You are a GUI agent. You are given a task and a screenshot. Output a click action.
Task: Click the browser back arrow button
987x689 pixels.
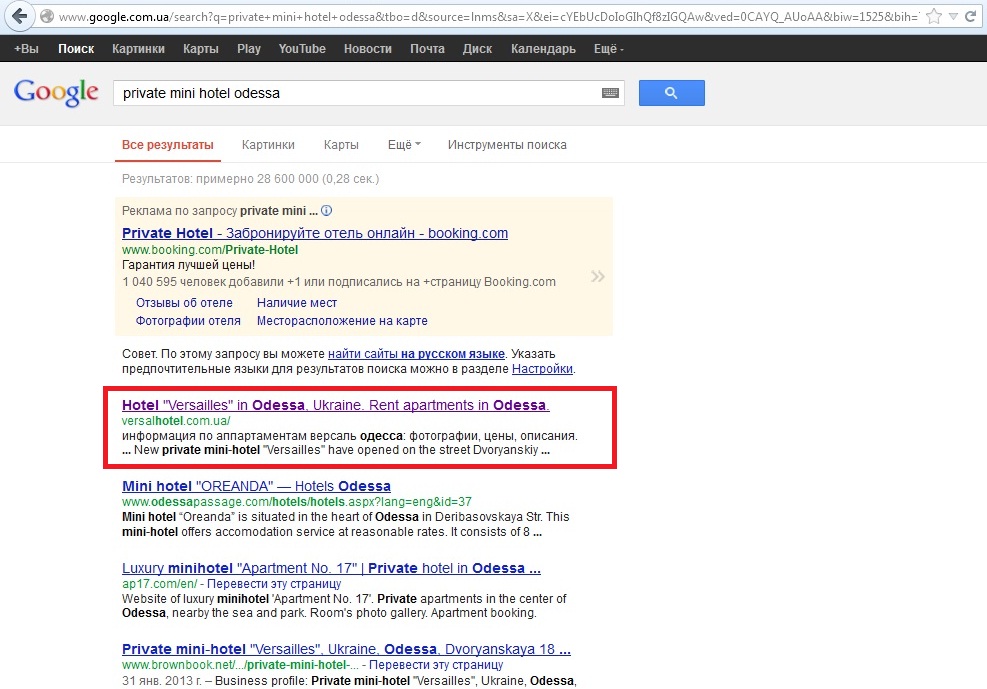(19, 17)
